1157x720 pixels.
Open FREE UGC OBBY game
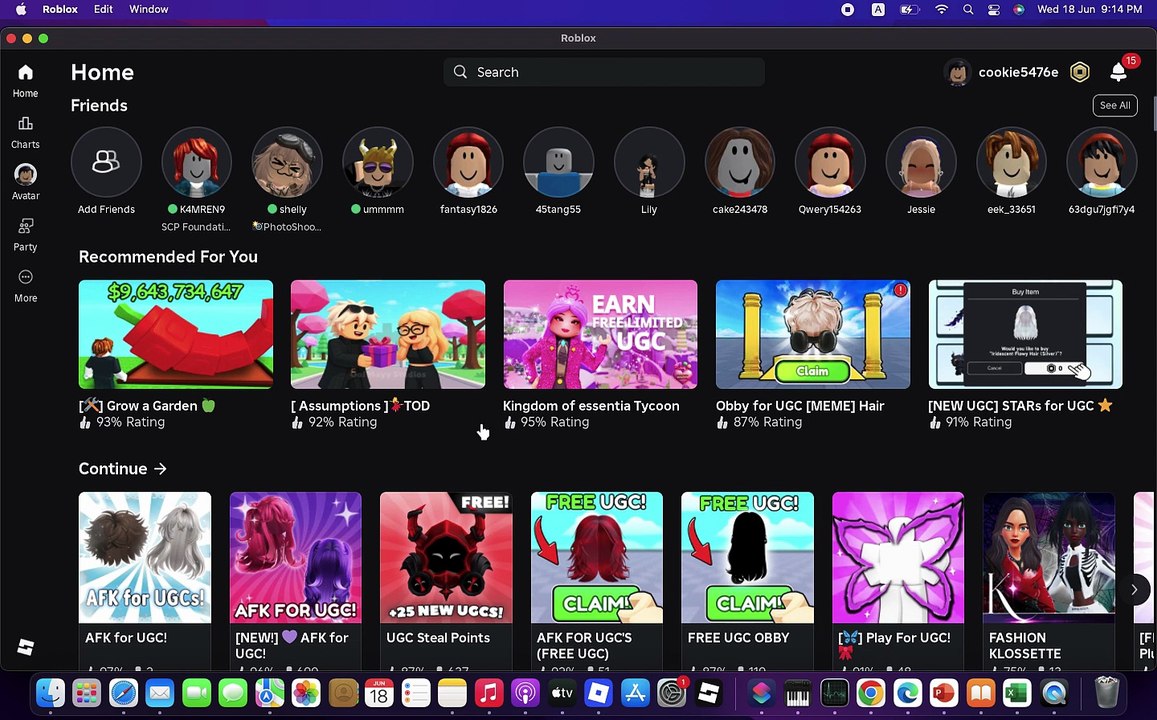coord(747,581)
